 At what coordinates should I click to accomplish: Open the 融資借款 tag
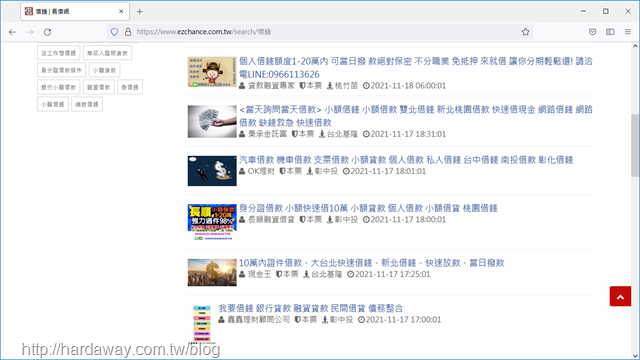click(x=98, y=87)
